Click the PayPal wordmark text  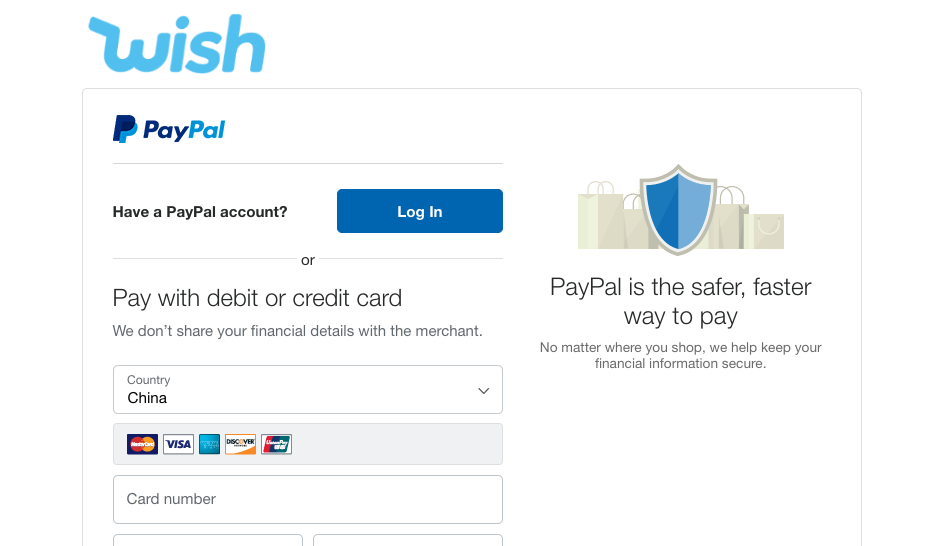[x=184, y=130]
